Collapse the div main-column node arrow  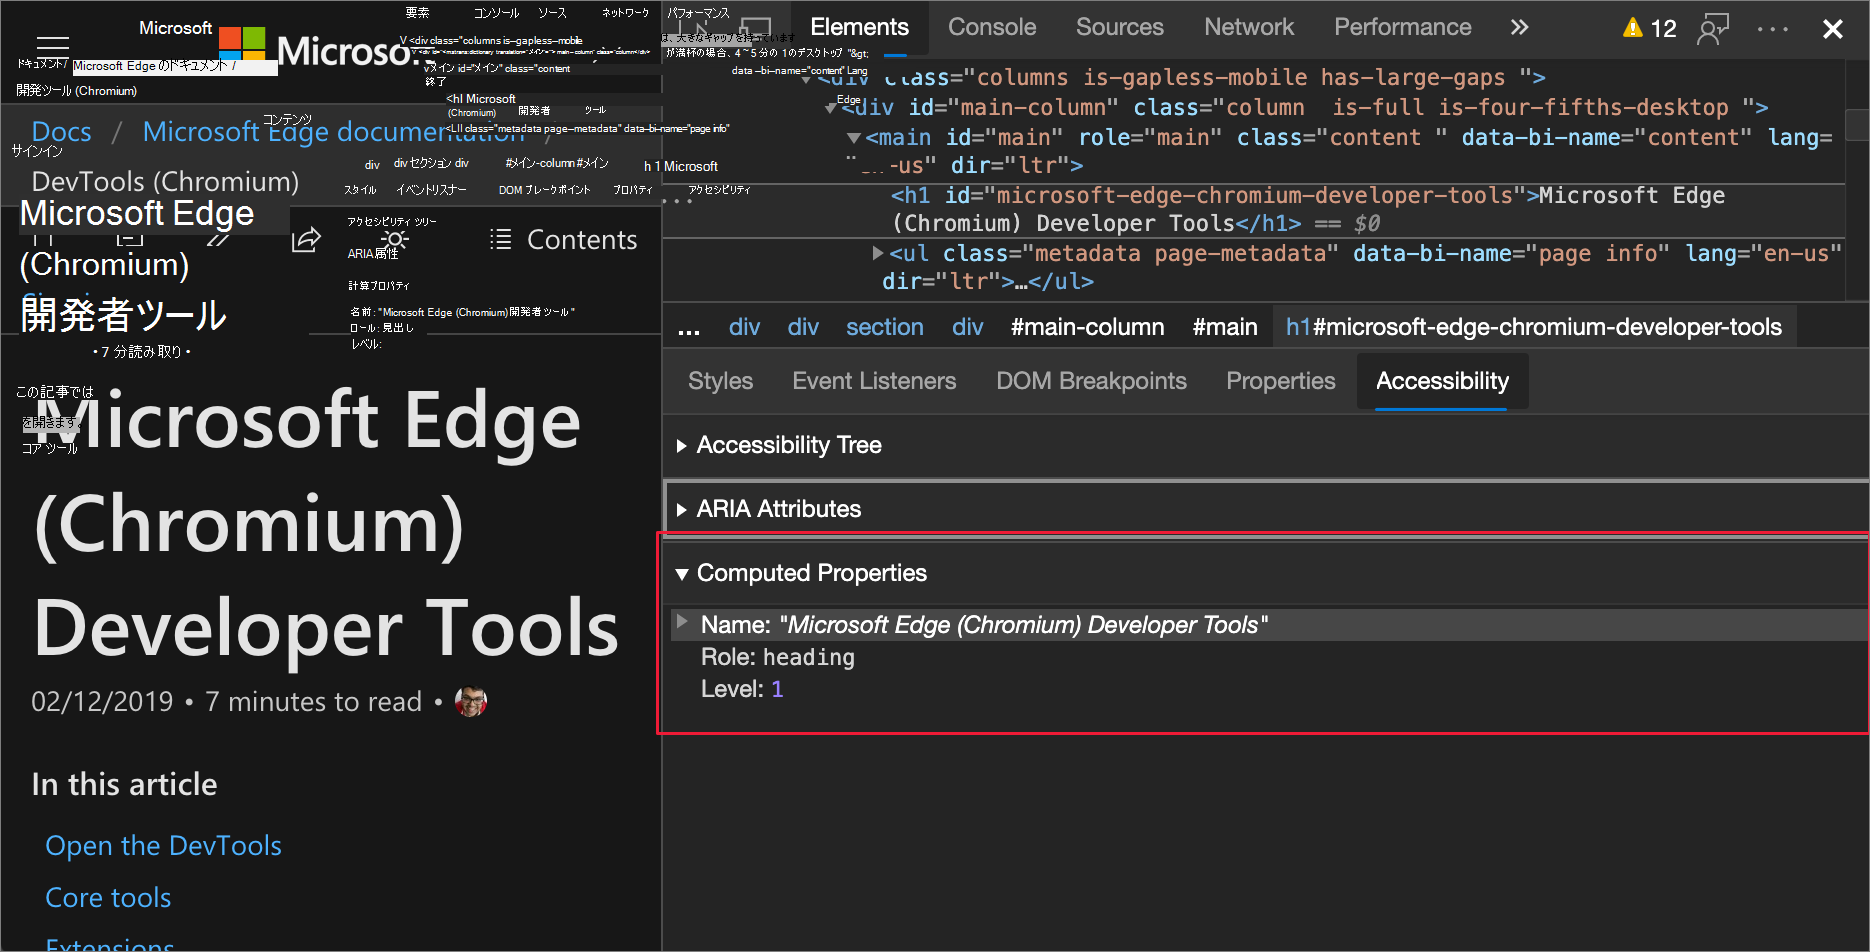[x=831, y=108]
